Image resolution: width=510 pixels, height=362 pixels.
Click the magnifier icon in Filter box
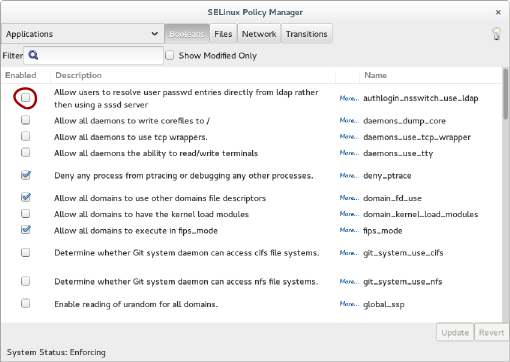coord(33,55)
